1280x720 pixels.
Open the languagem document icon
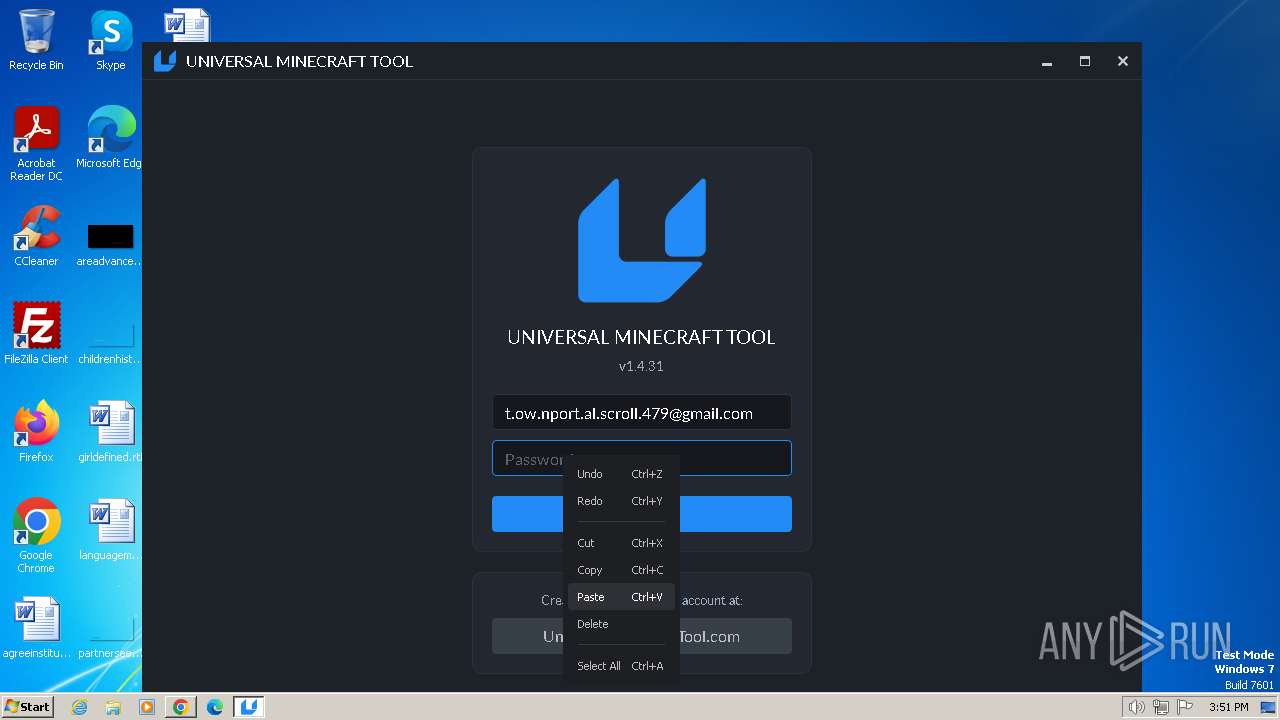110,529
